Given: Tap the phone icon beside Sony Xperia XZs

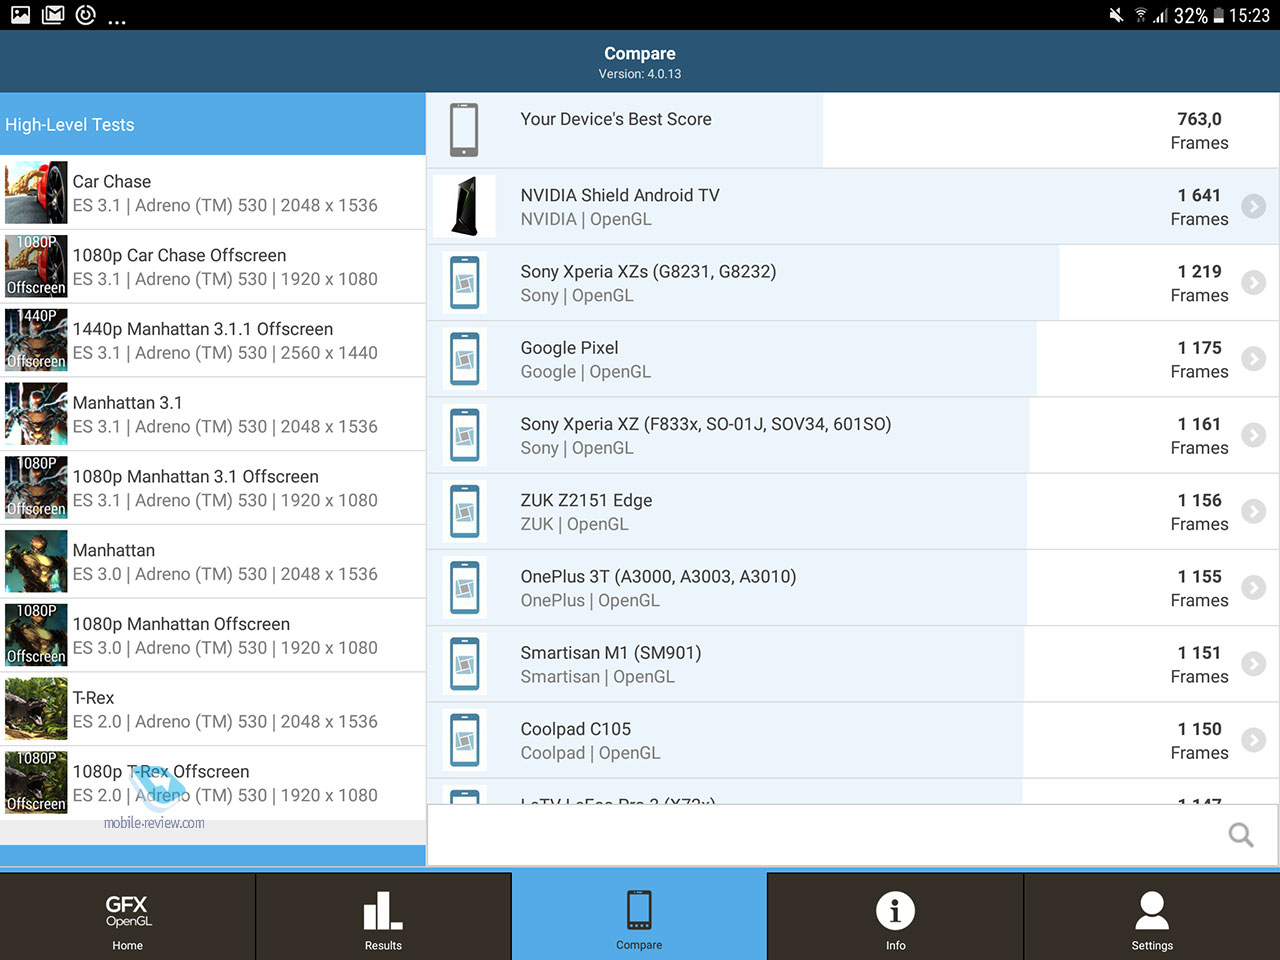Looking at the screenshot, I should pyautogui.click(x=465, y=282).
